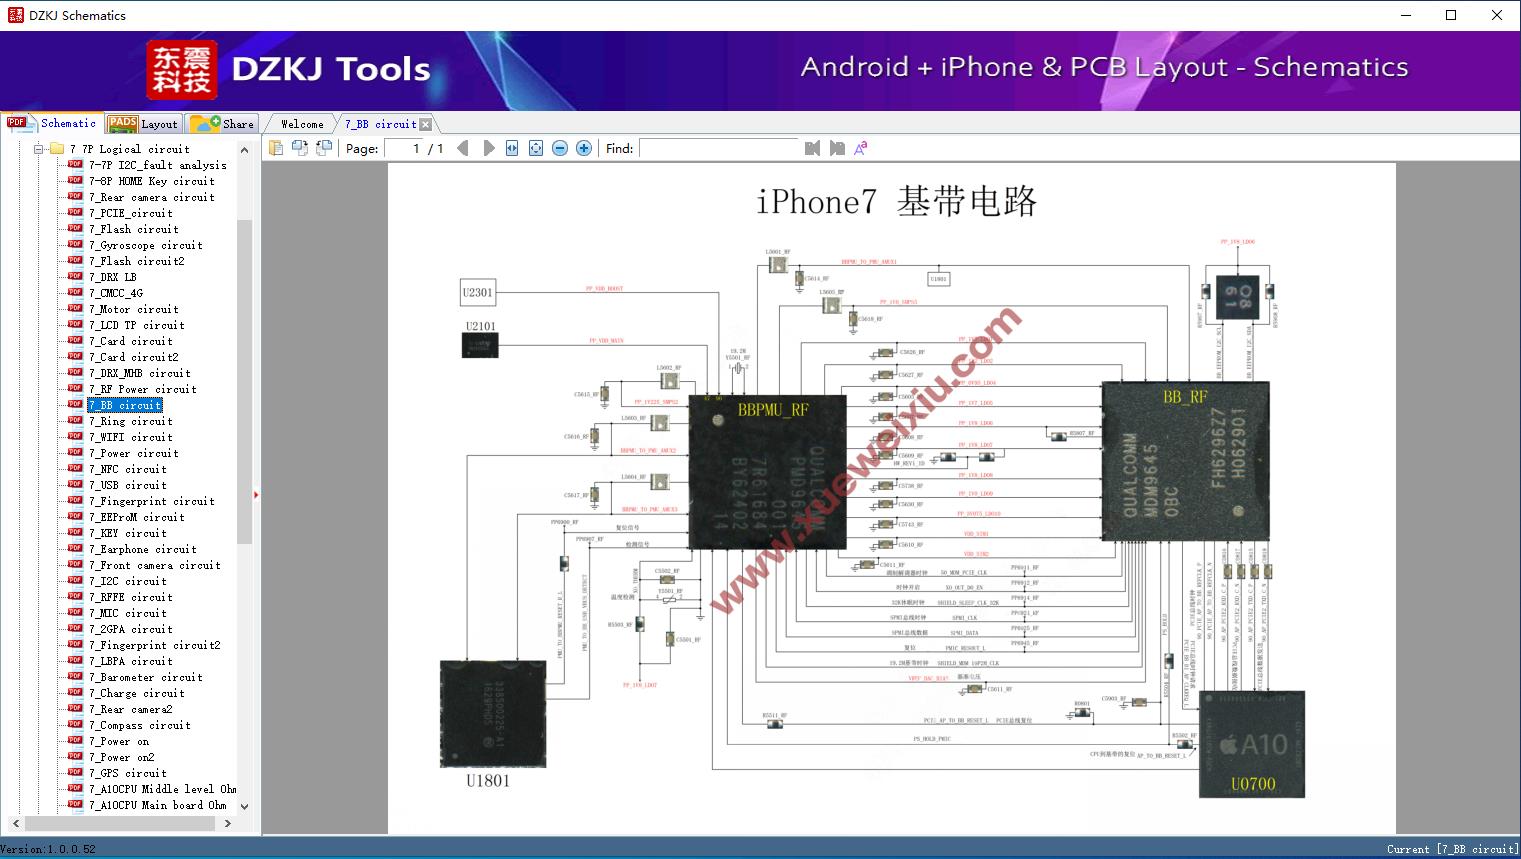Open 7_Card circuit document
The height and width of the screenshot is (859, 1521).
tap(131, 341)
